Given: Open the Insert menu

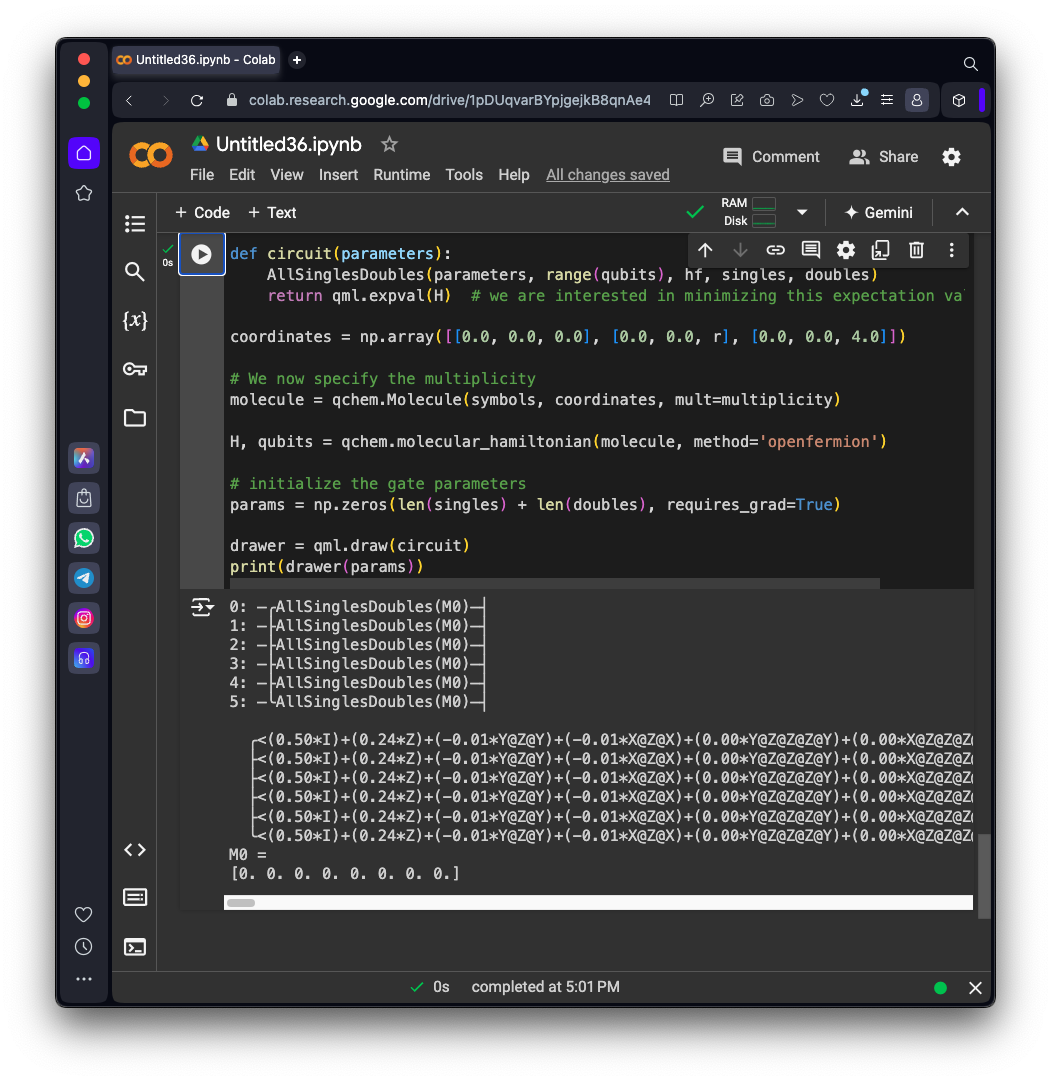Looking at the screenshot, I should [x=338, y=175].
